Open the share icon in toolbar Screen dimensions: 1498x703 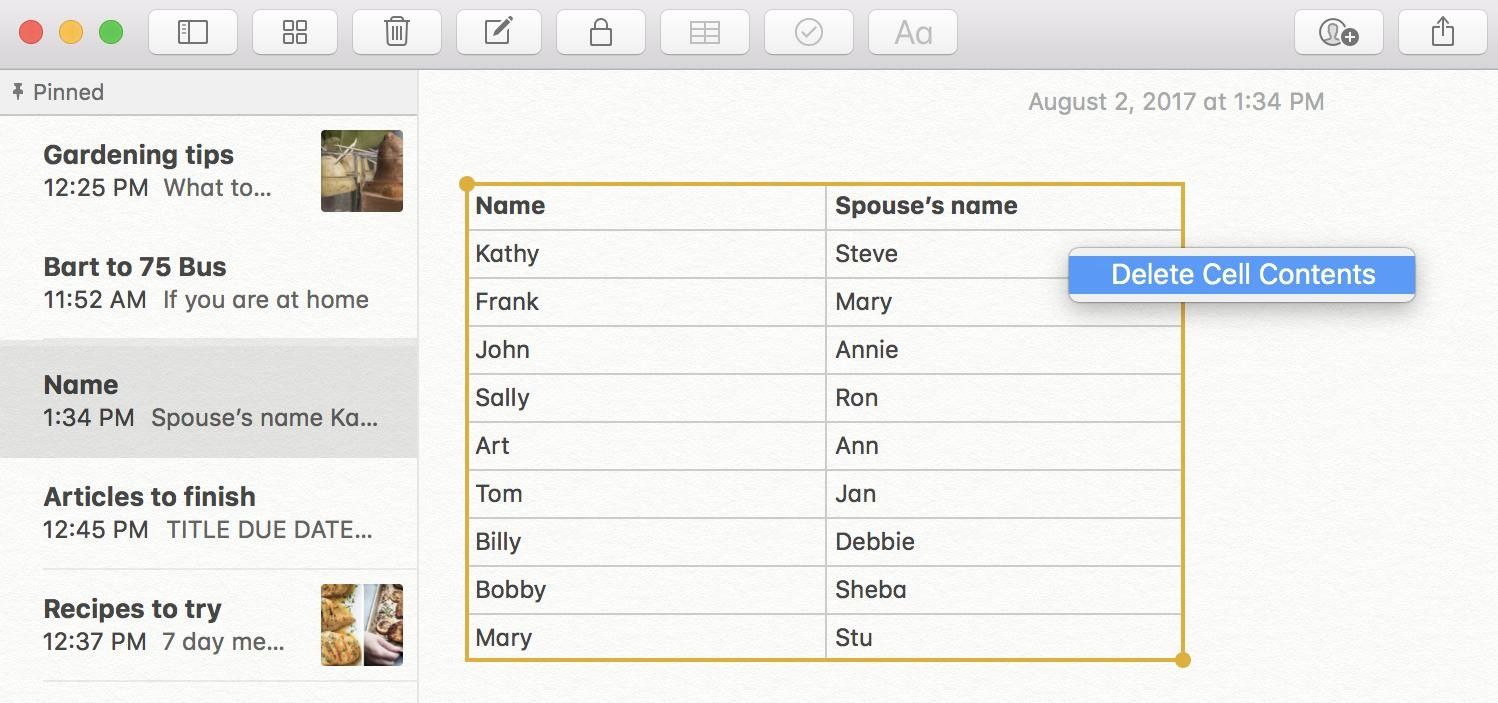tap(1442, 33)
